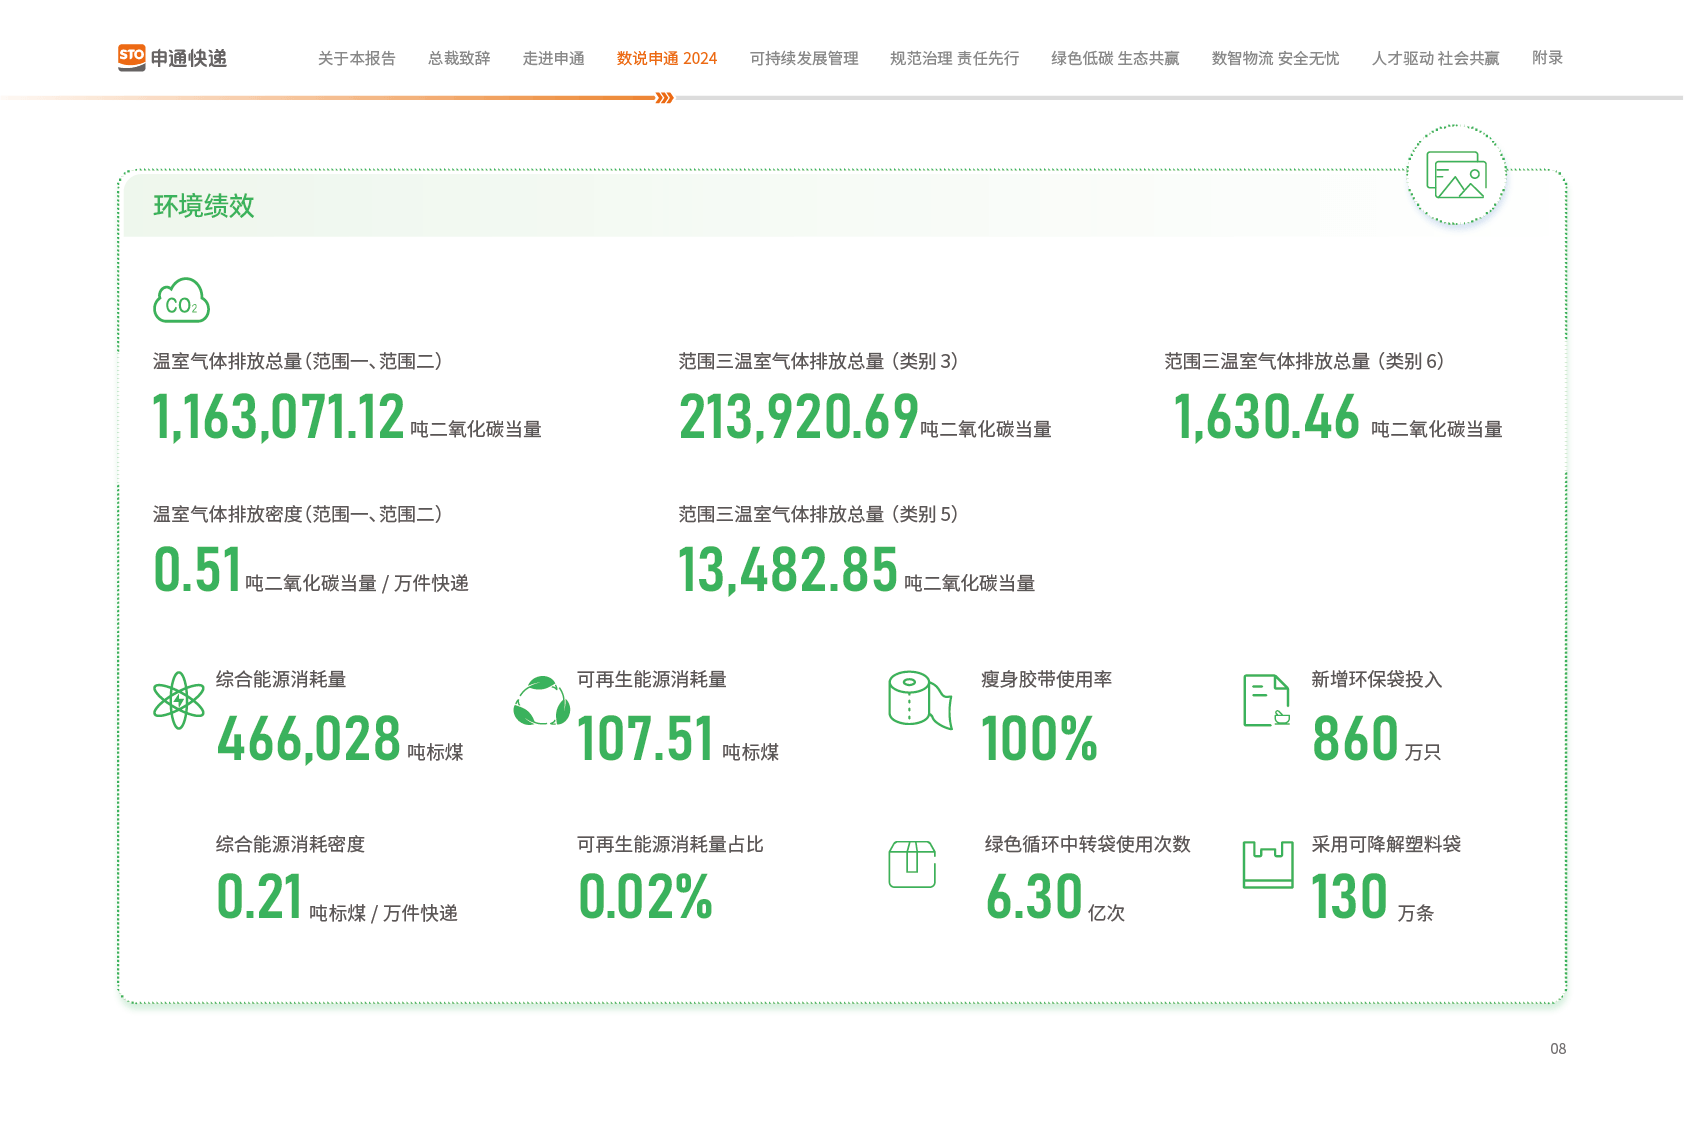This screenshot has height=1123, width=1684.
Task: Open the 绿色低碳 生态共赢 tab
Action: [1115, 58]
